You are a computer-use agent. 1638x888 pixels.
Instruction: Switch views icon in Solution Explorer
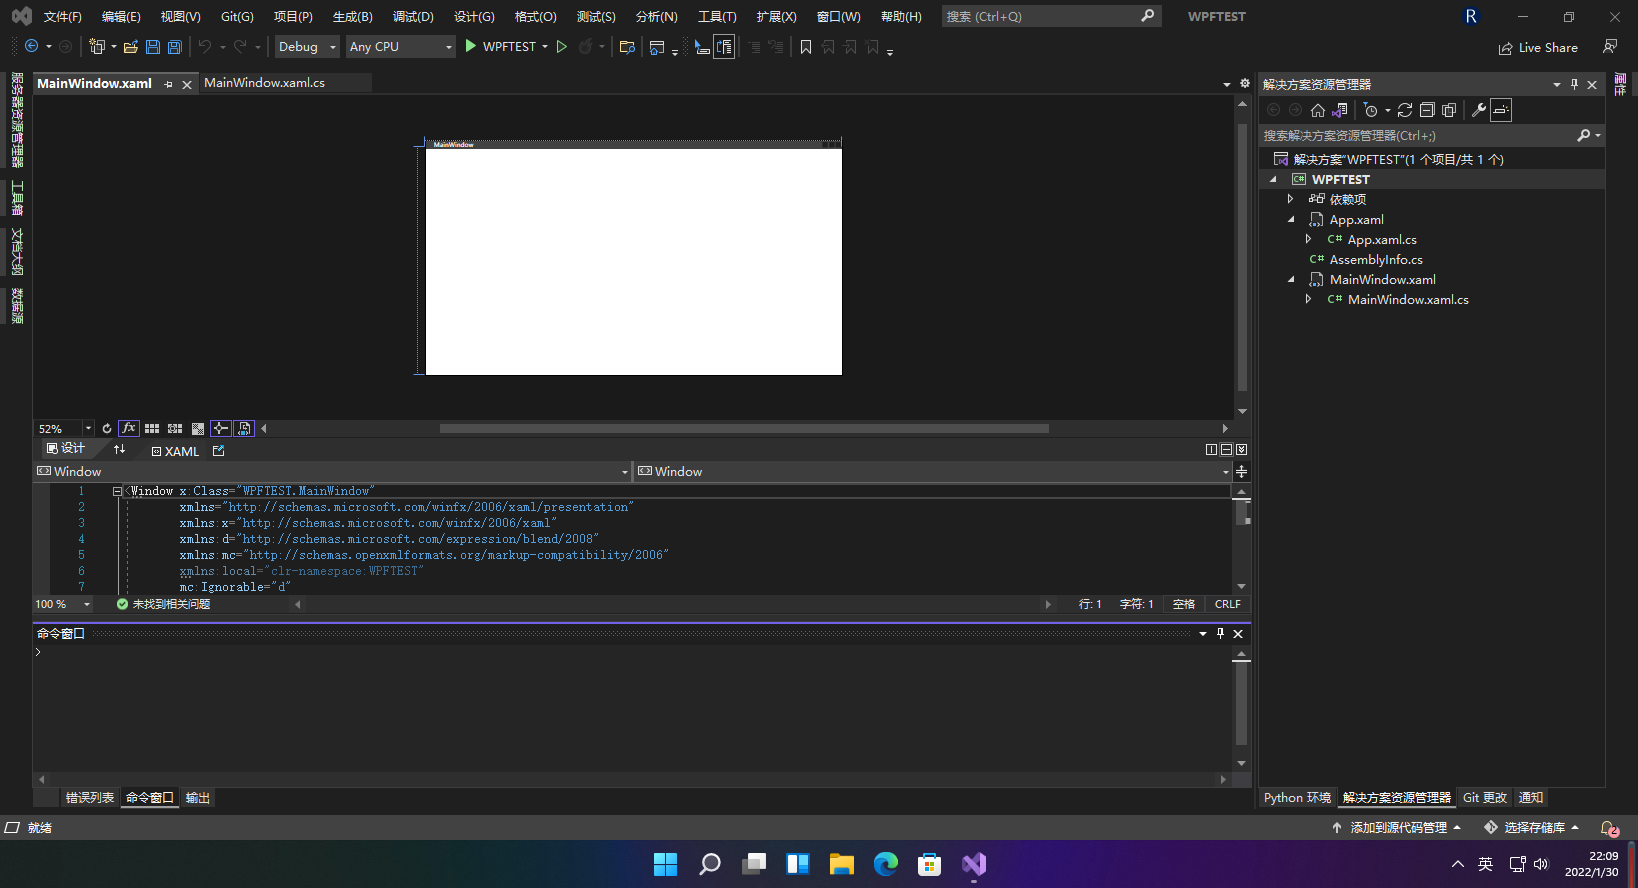coord(1340,110)
